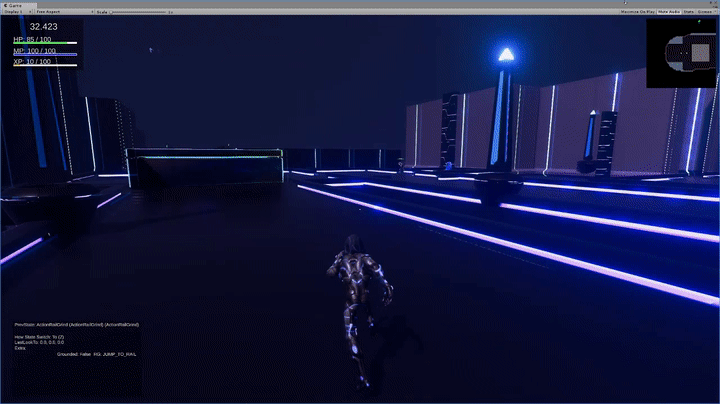Click the glowing triangle beacon on the tower
The width and height of the screenshot is (720, 404).
click(506, 55)
